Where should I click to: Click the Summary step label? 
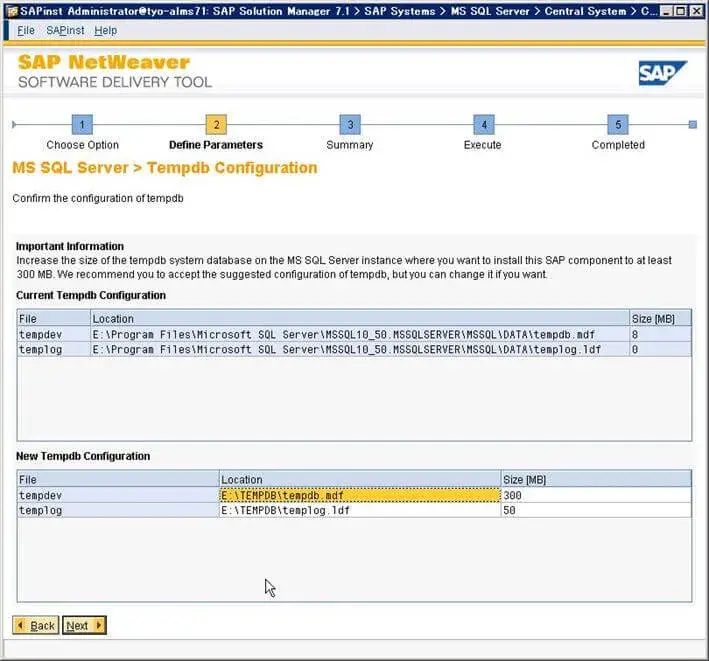(350, 145)
